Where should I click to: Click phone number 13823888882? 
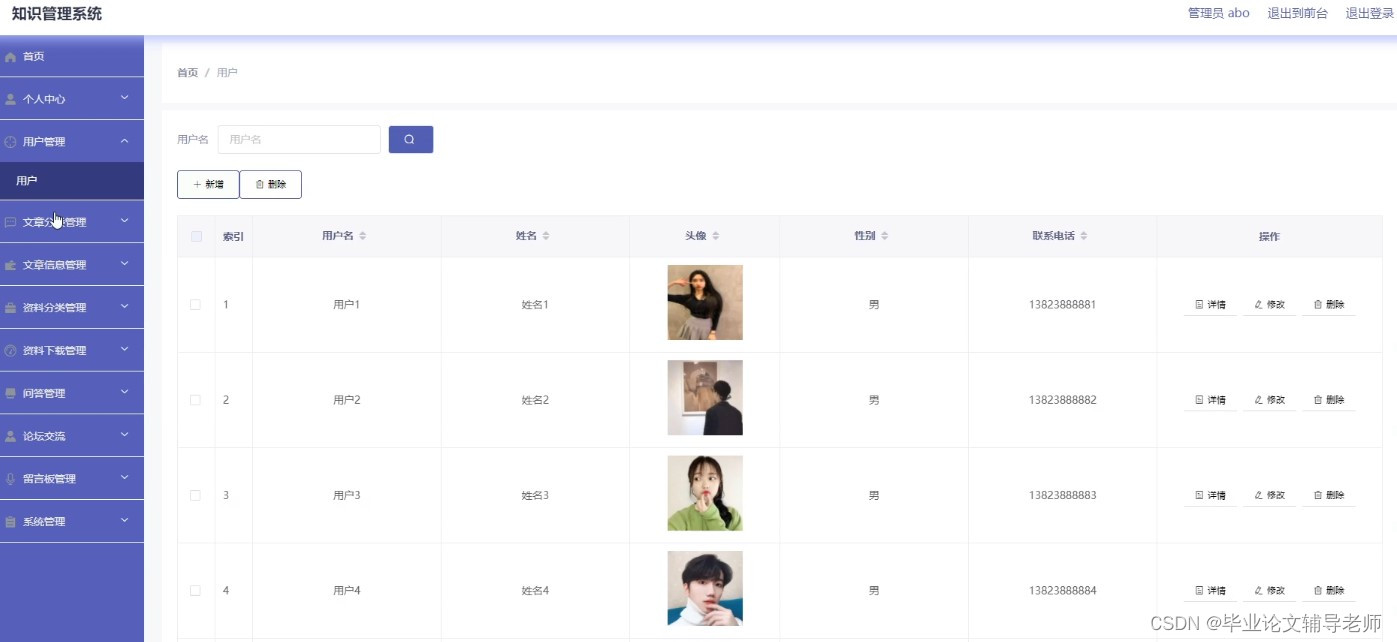click(1062, 400)
